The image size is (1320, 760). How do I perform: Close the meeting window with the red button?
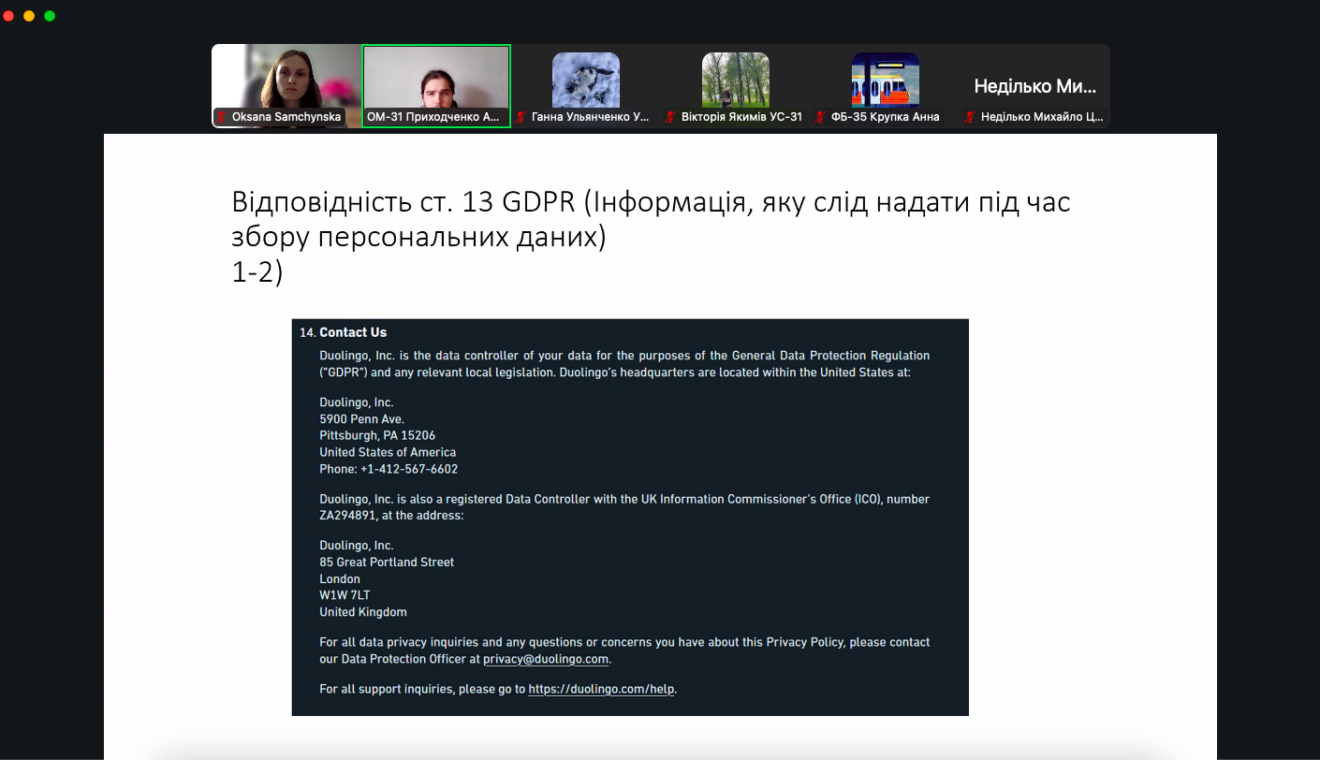pos(9,16)
